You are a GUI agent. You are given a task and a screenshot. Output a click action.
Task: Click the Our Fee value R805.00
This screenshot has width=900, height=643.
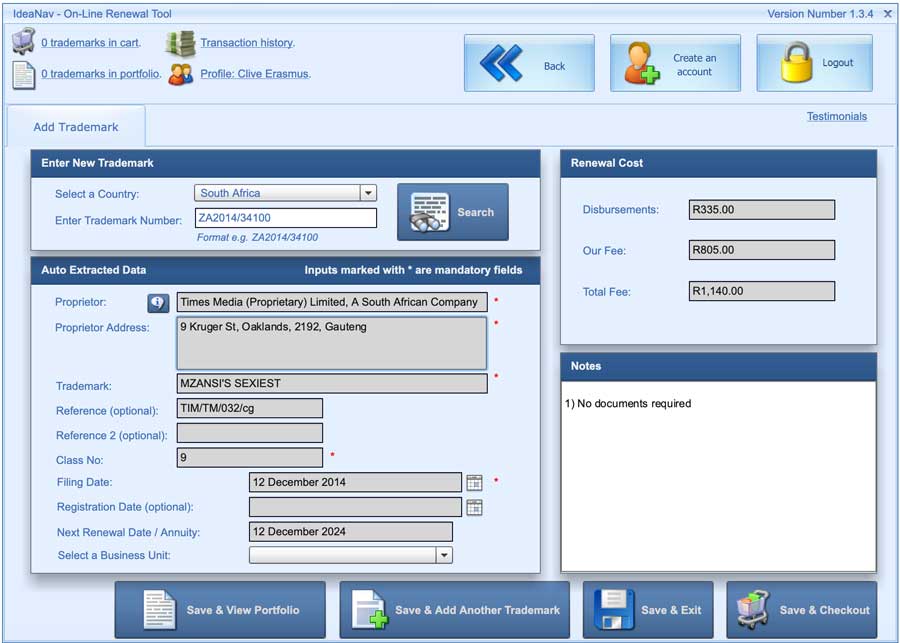click(x=762, y=250)
